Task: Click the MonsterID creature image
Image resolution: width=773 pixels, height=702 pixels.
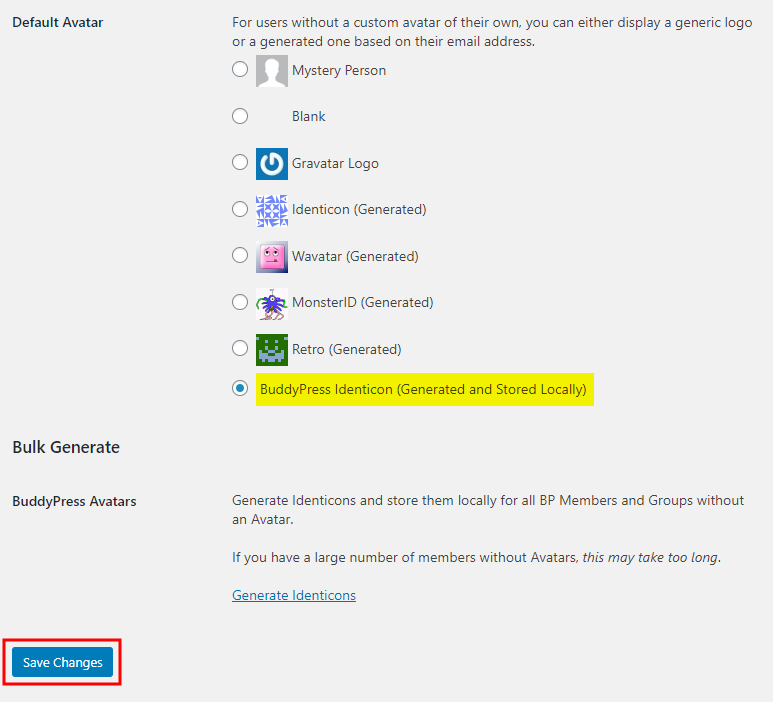Action: 271,303
